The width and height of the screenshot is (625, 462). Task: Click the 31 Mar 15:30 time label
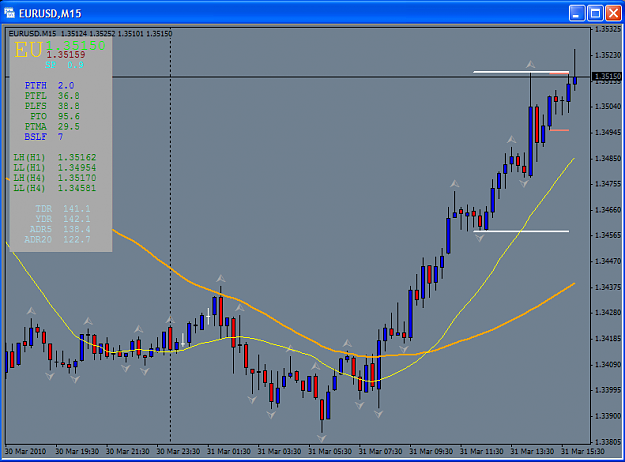coord(583,452)
